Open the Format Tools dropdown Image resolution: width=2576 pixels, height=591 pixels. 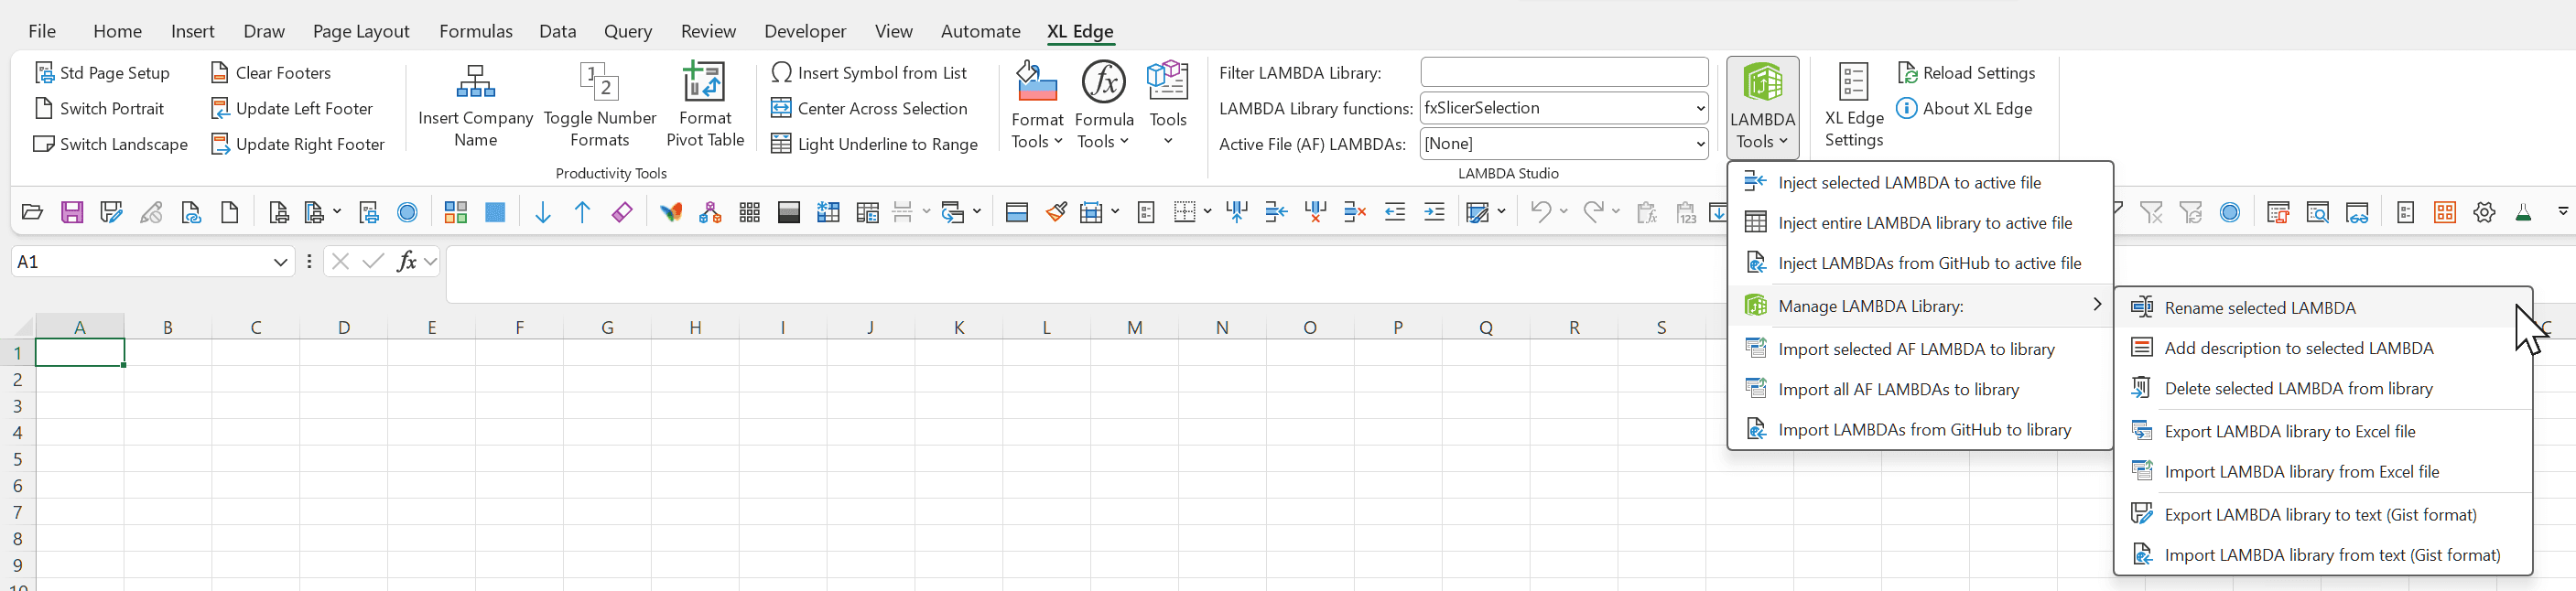1037,105
